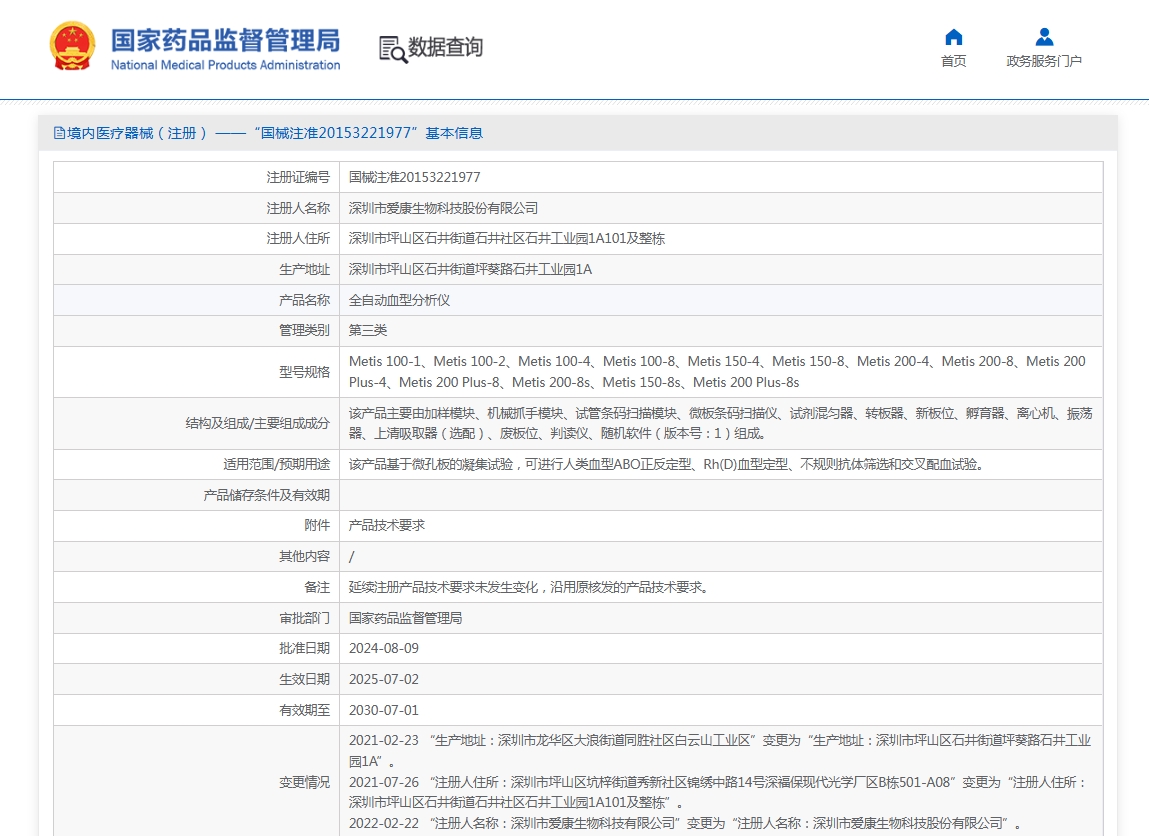Click the 首页 text link
Screen dimensions: 1149x836
tap(953, 61)
